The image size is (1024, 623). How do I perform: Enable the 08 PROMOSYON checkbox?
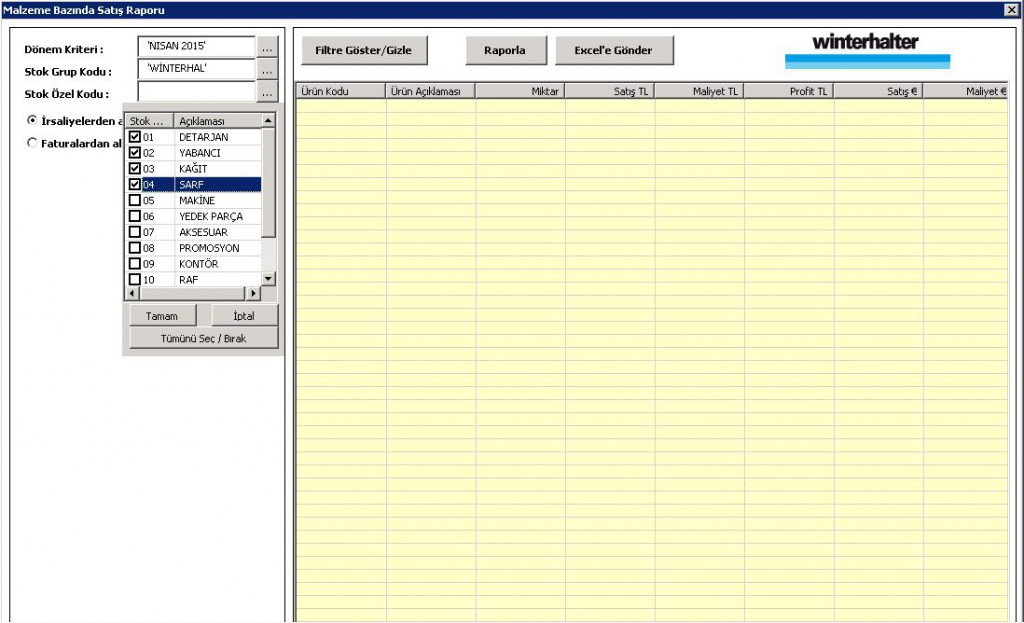pos(135,248)
